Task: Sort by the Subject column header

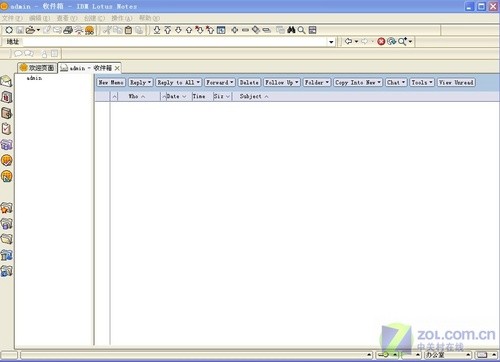Action: [254, 96]
